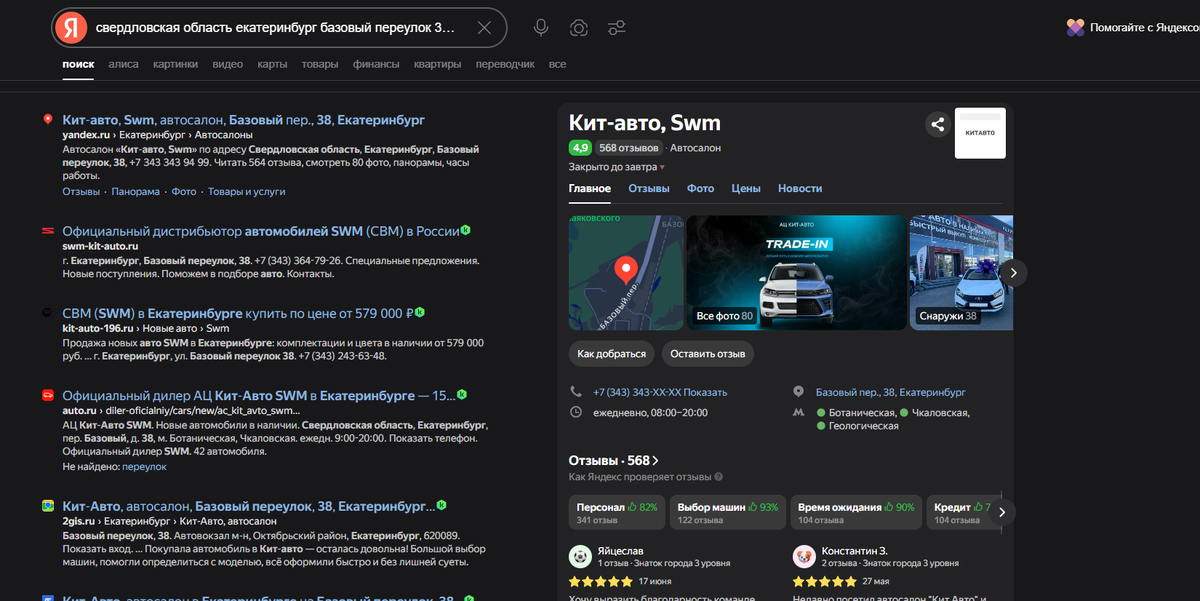Expand 'Закрыто до завтра' hours dropdown
This screenshot has width=1200, height=601.
[617, 167]
